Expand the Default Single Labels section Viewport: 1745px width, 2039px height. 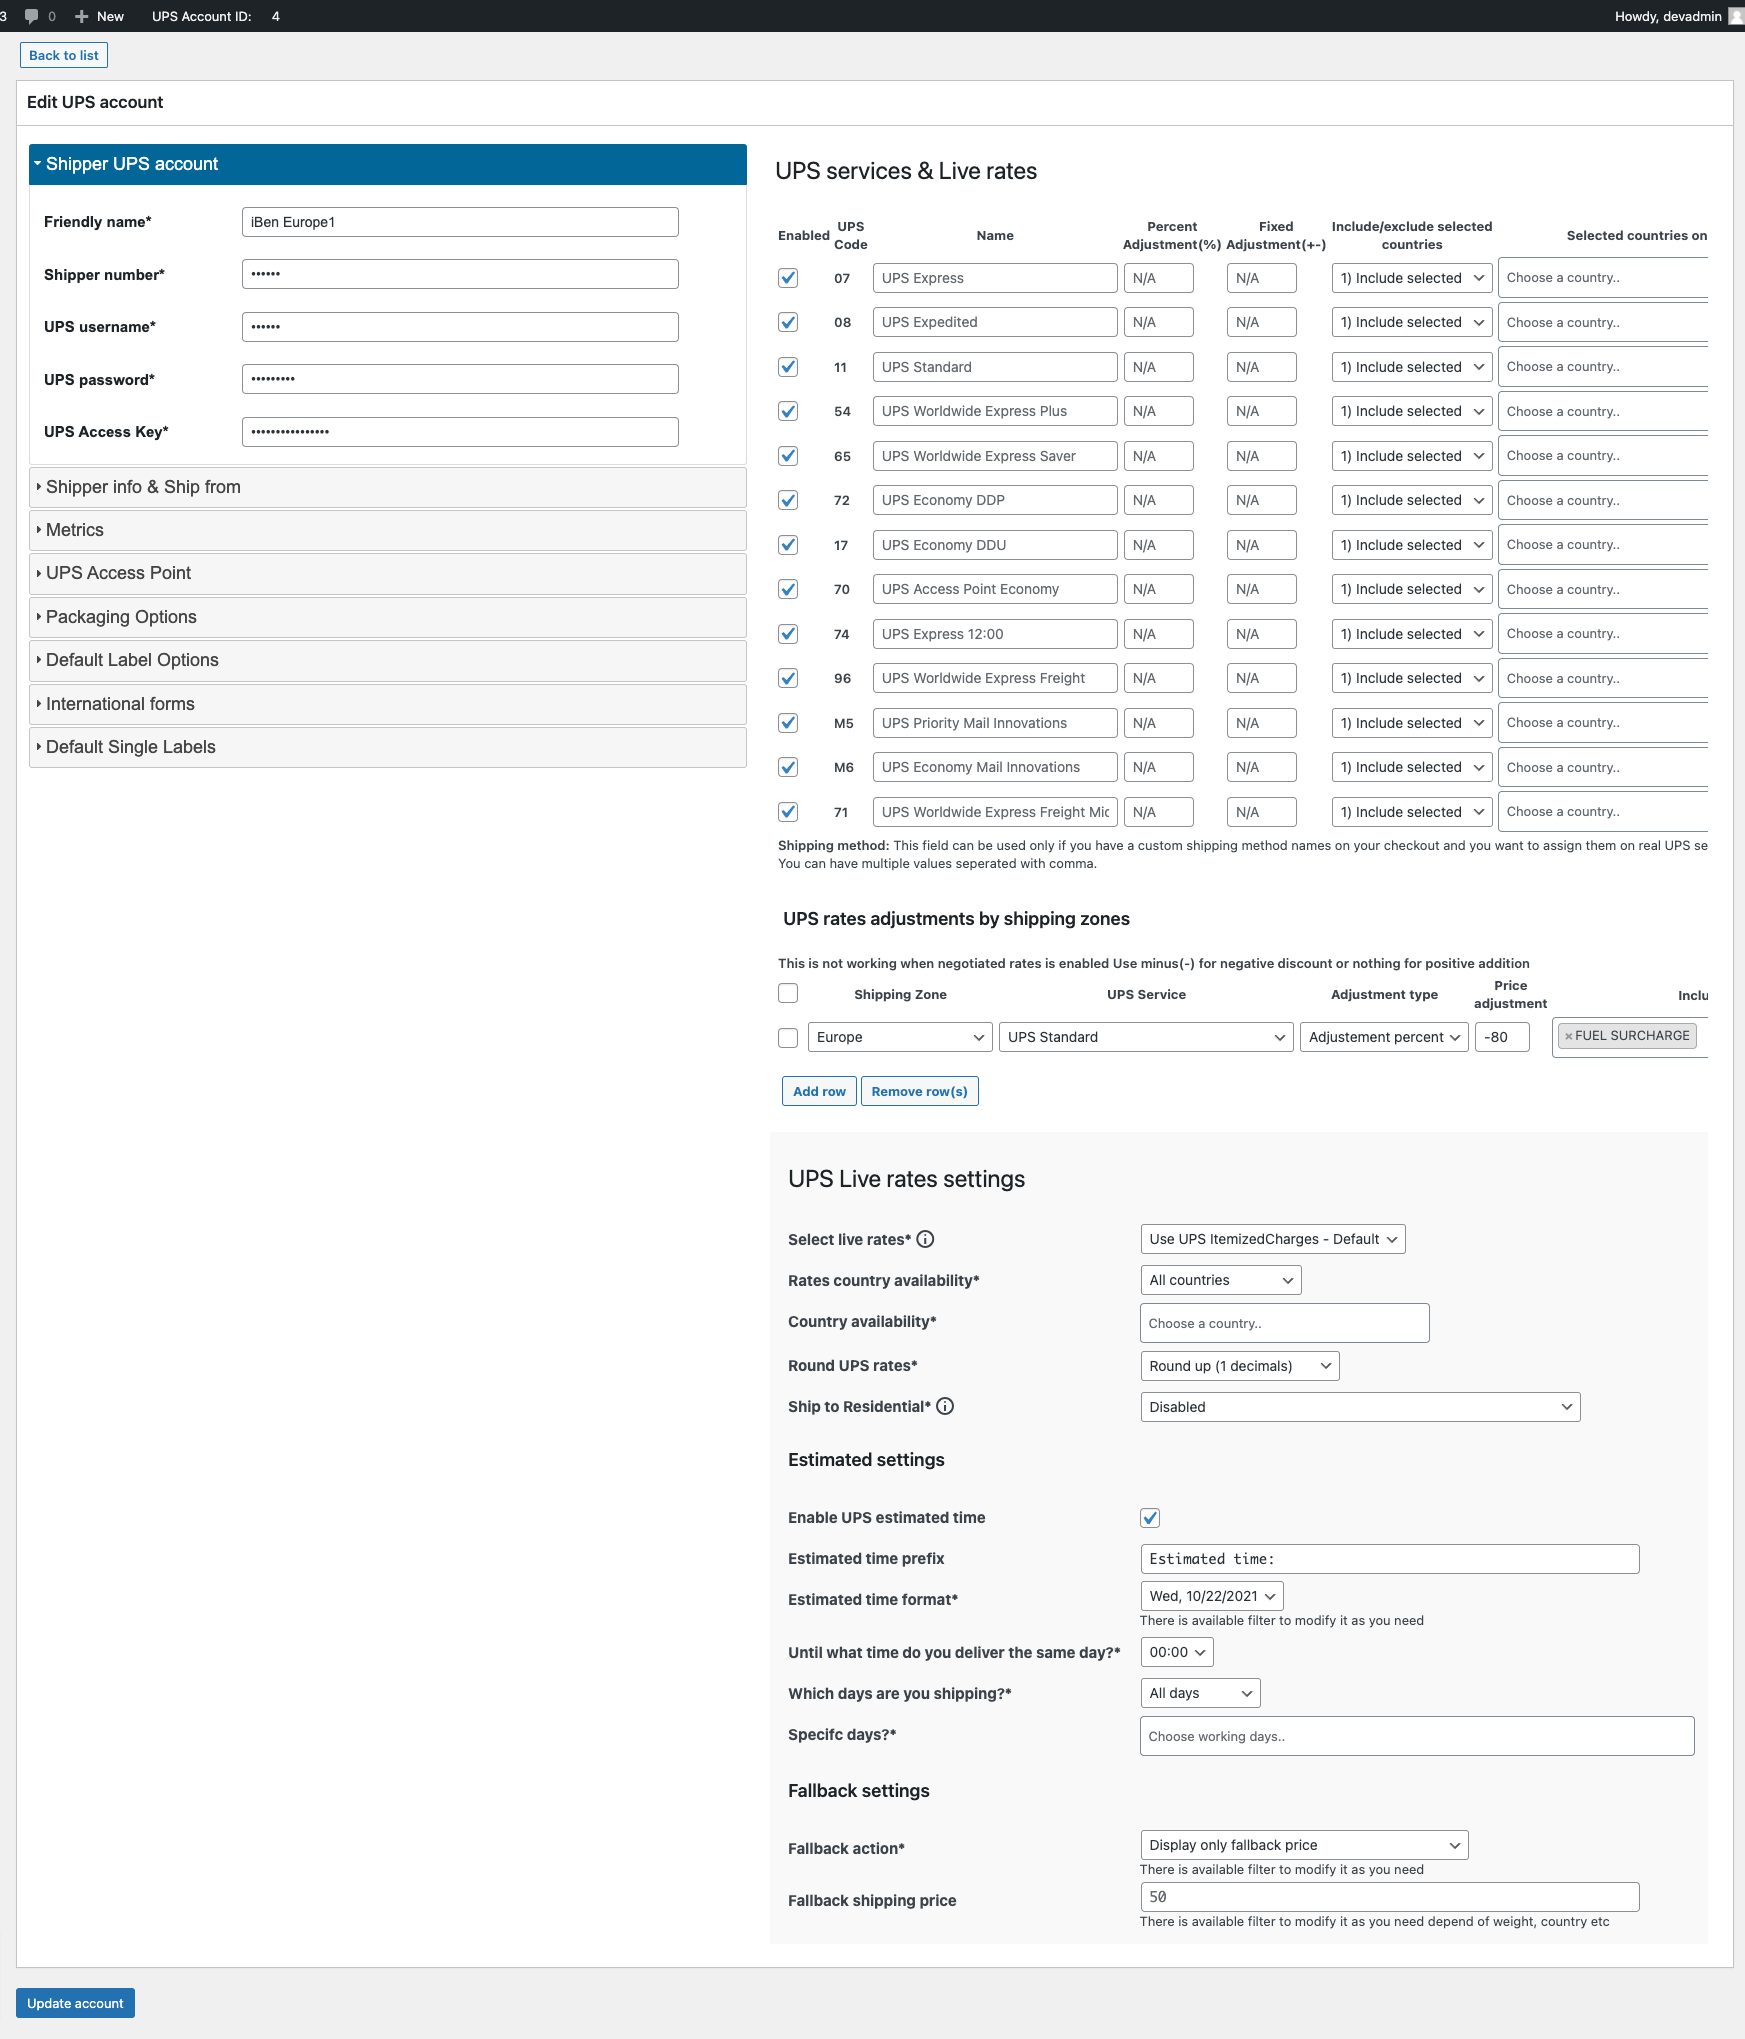pos(388,747)
